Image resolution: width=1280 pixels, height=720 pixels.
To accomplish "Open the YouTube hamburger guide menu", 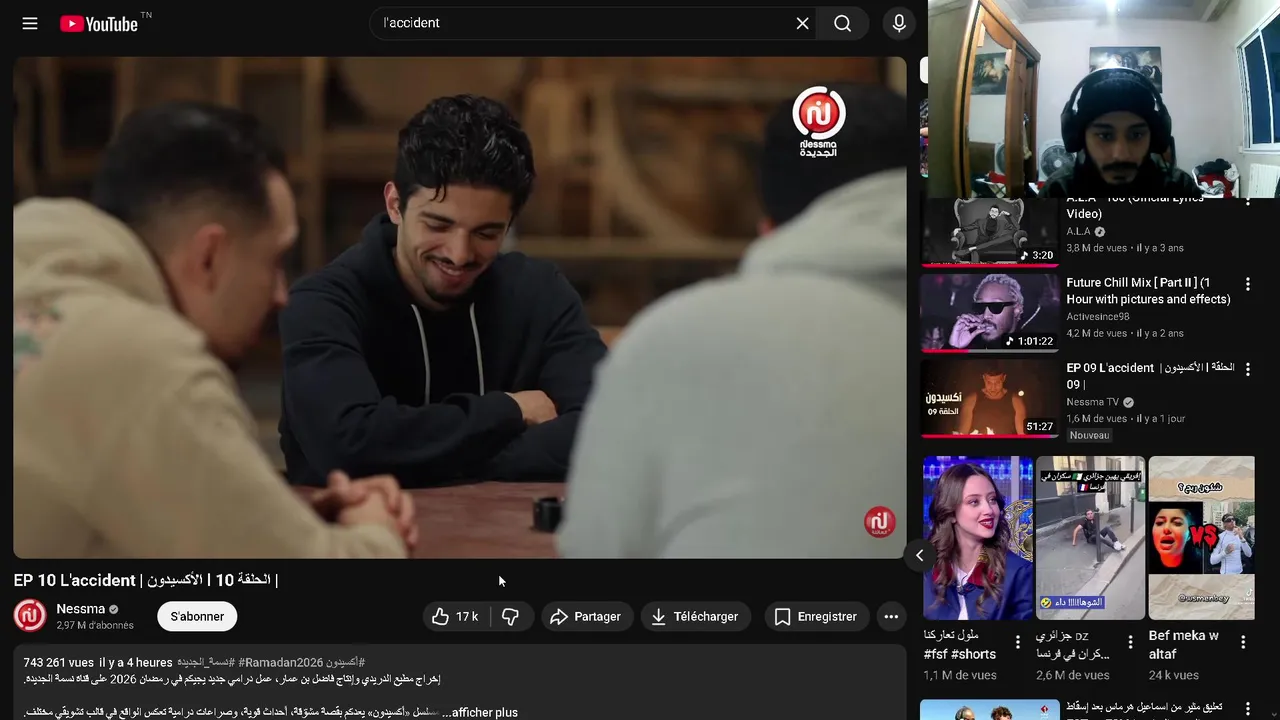I will pyautogui.click(x=30, y=23).
